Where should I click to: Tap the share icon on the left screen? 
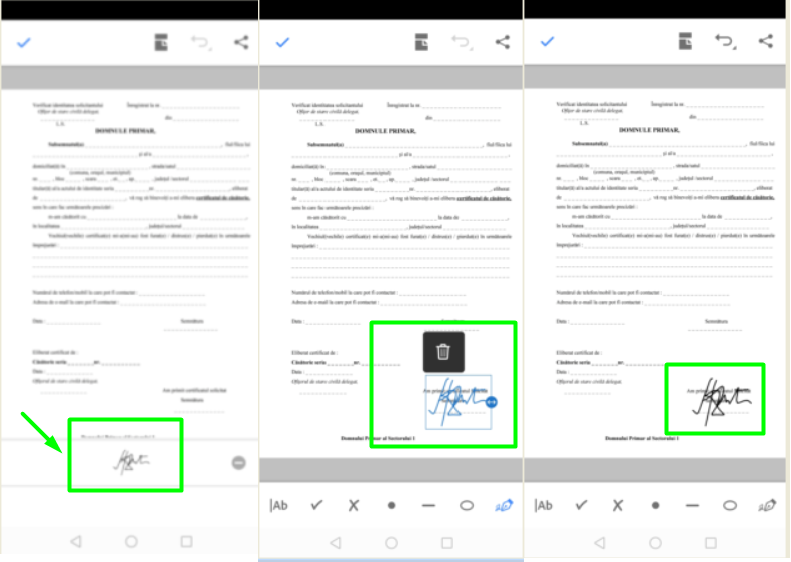pyautogui.click(x=241, y=42)
